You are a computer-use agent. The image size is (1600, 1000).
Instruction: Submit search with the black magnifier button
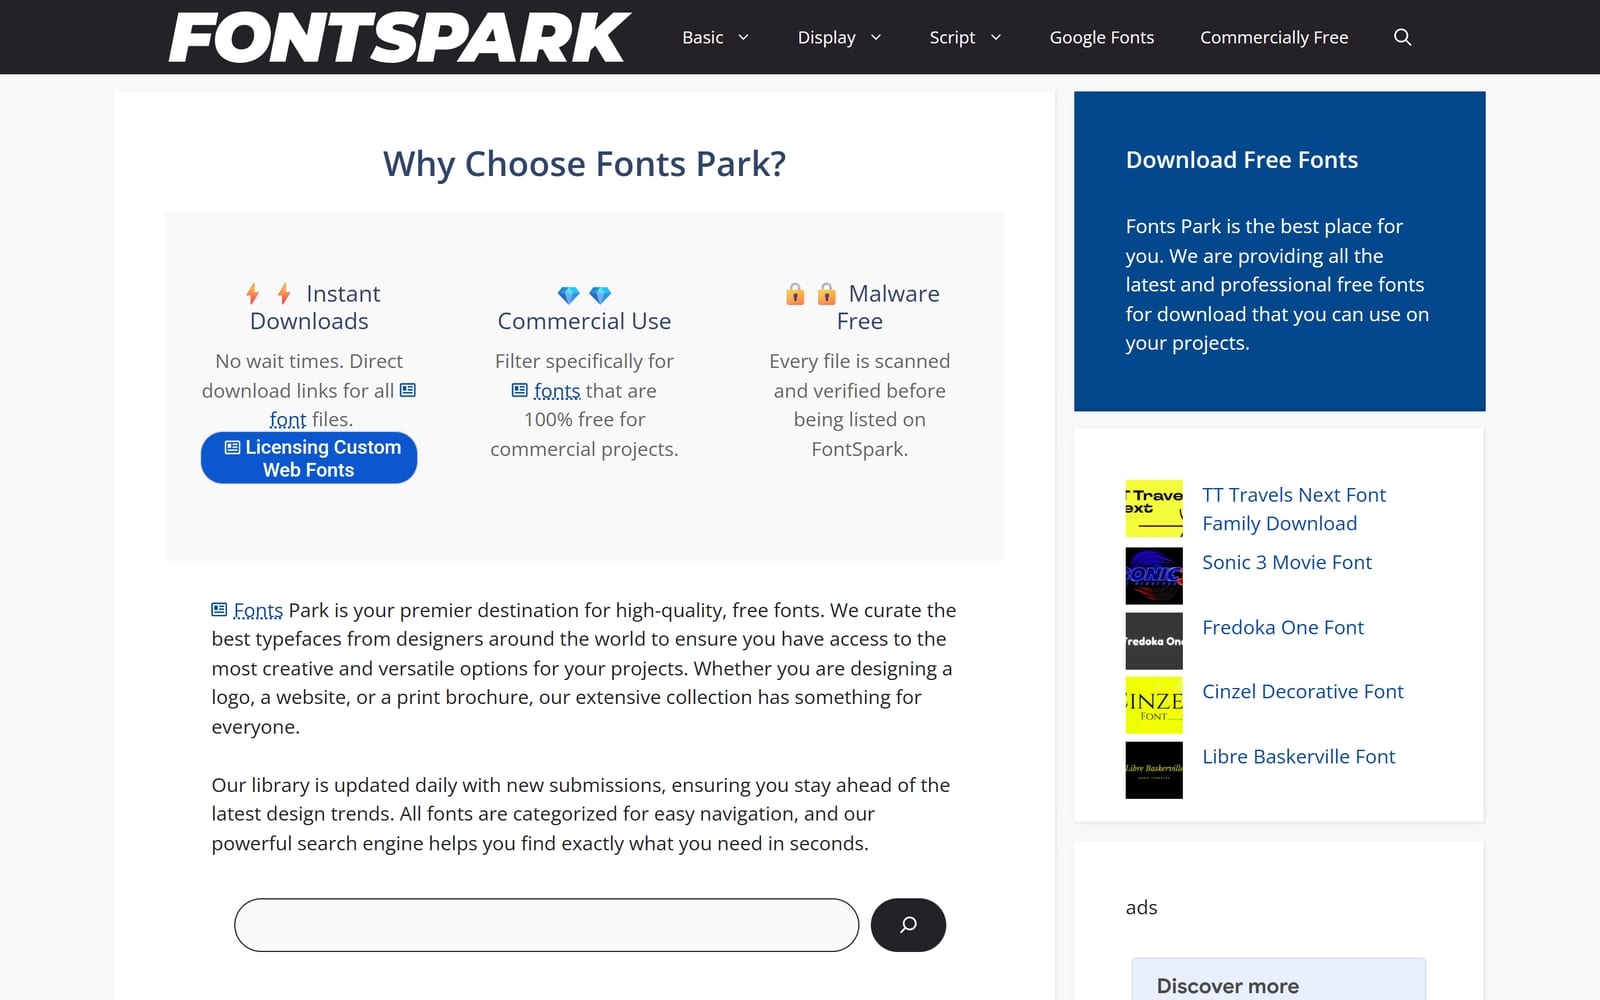[908, 925]
